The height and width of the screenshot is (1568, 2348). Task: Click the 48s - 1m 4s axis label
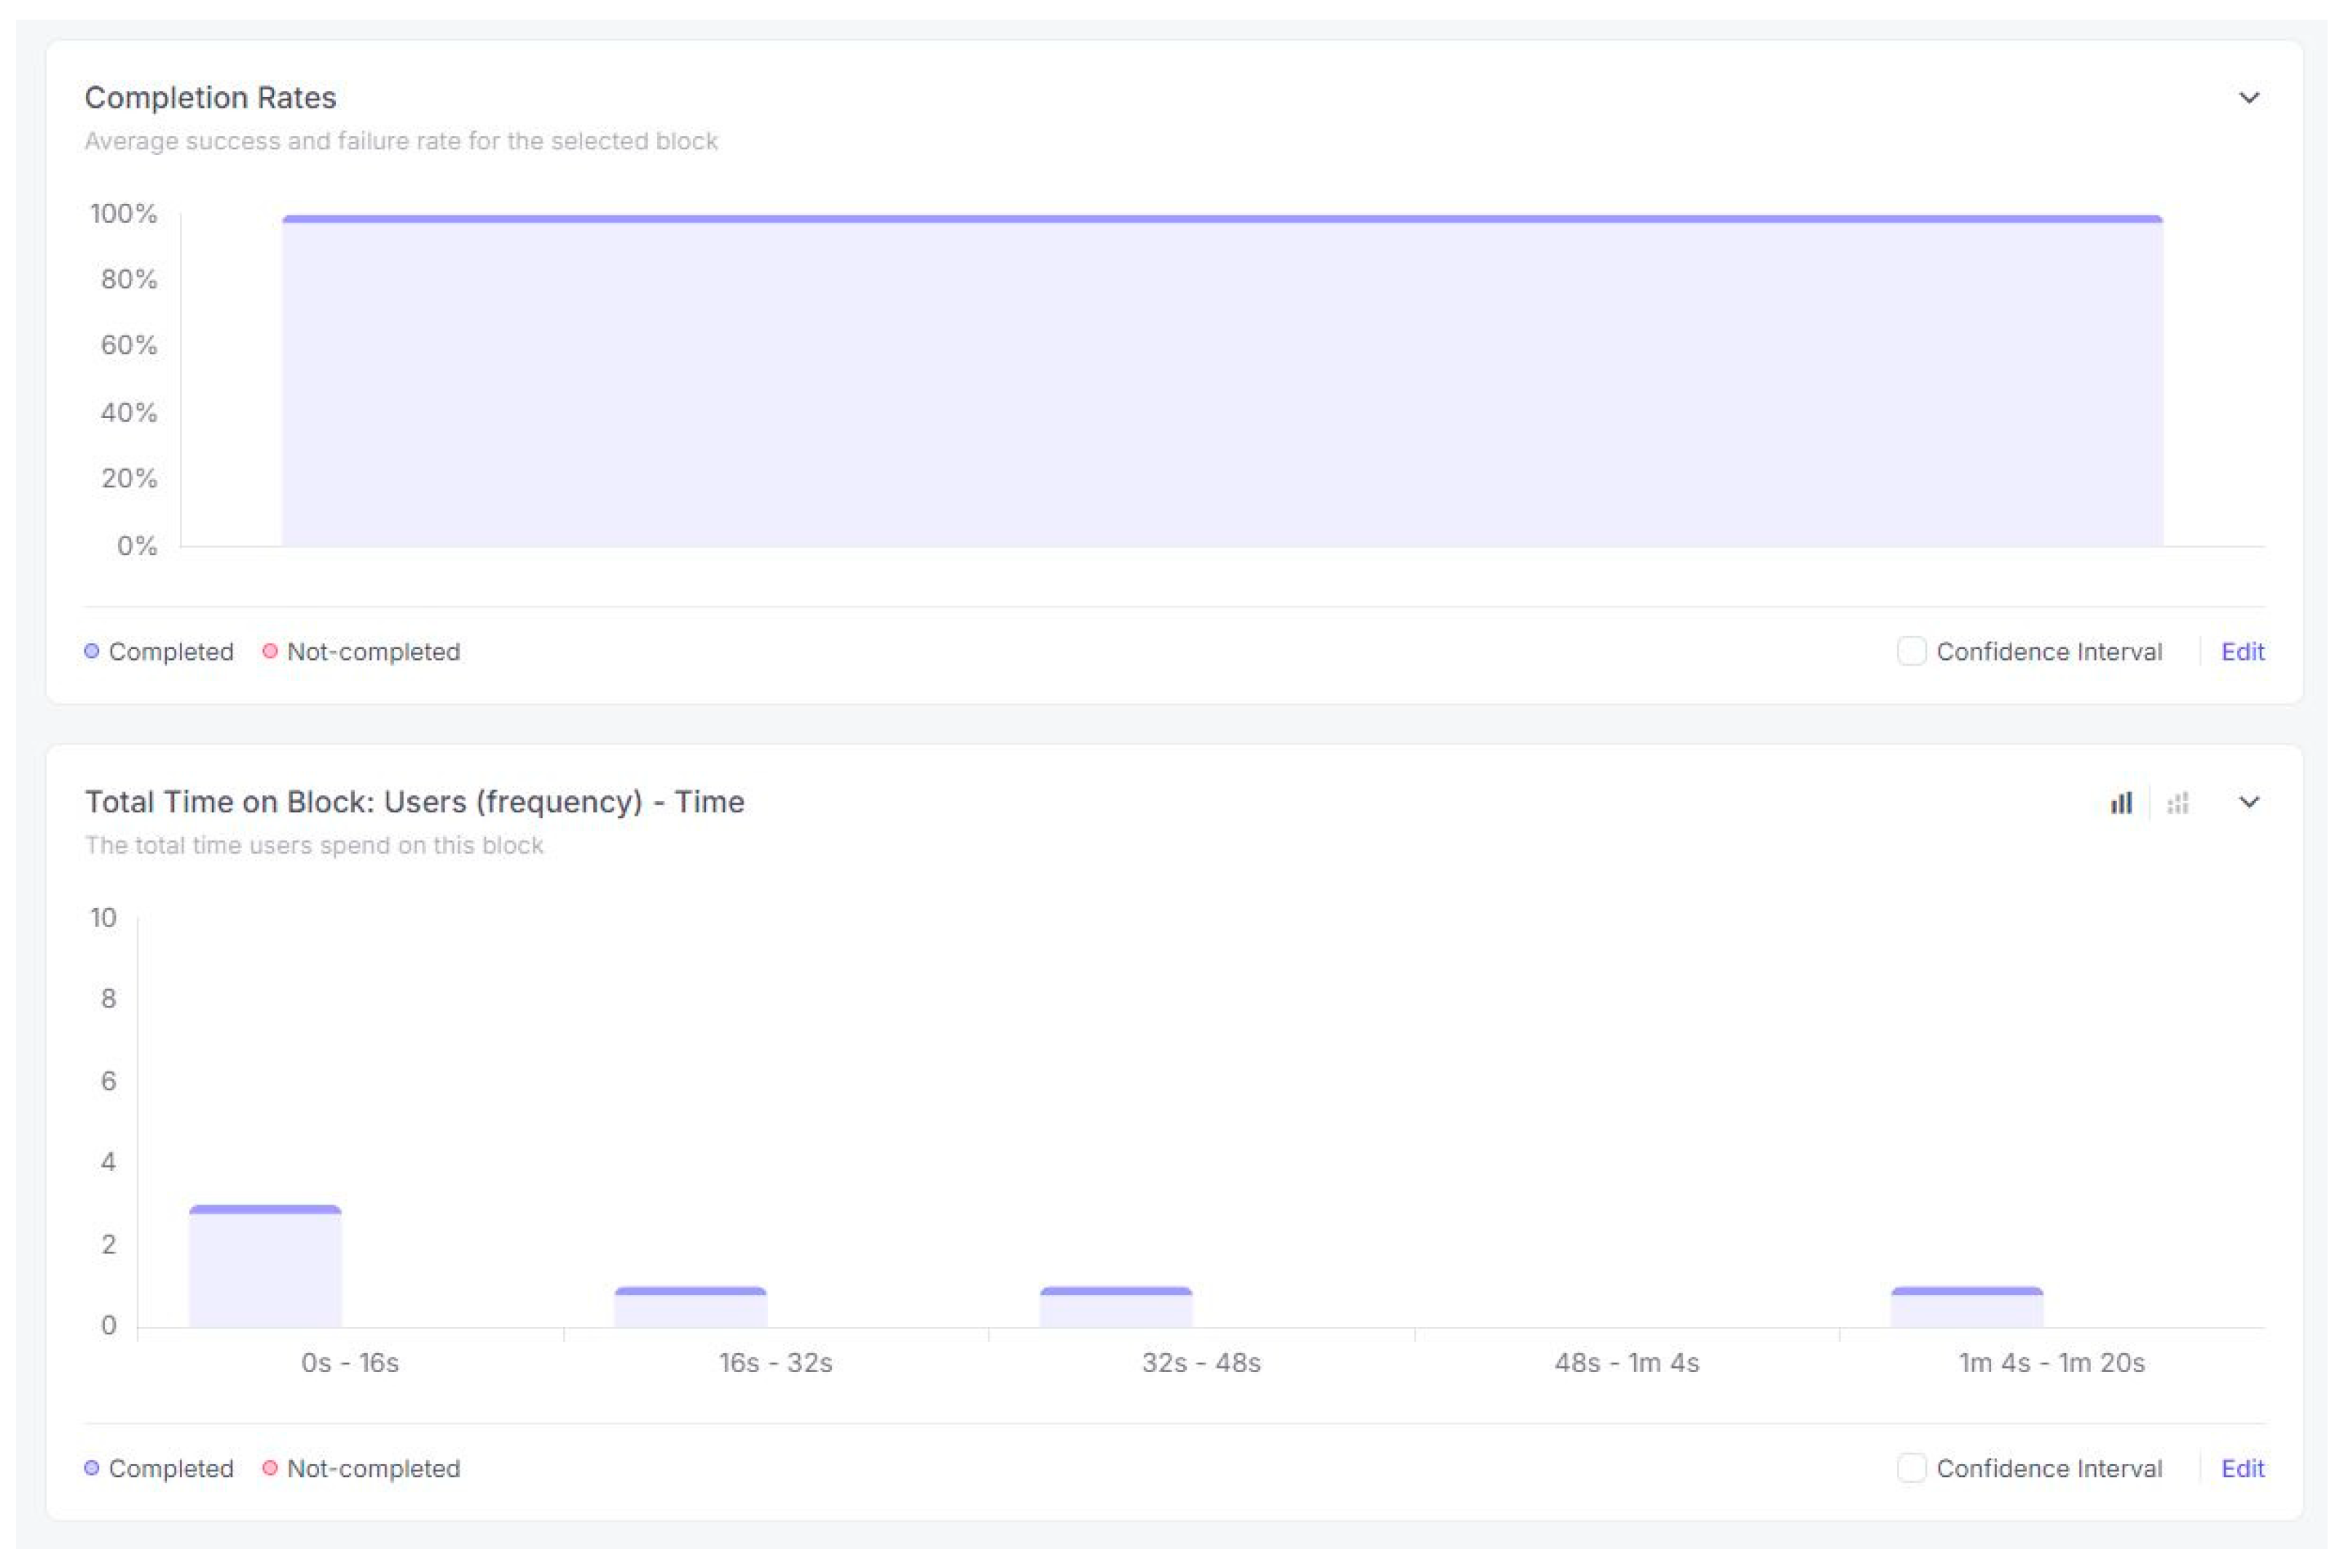tap(1626, 1363)
